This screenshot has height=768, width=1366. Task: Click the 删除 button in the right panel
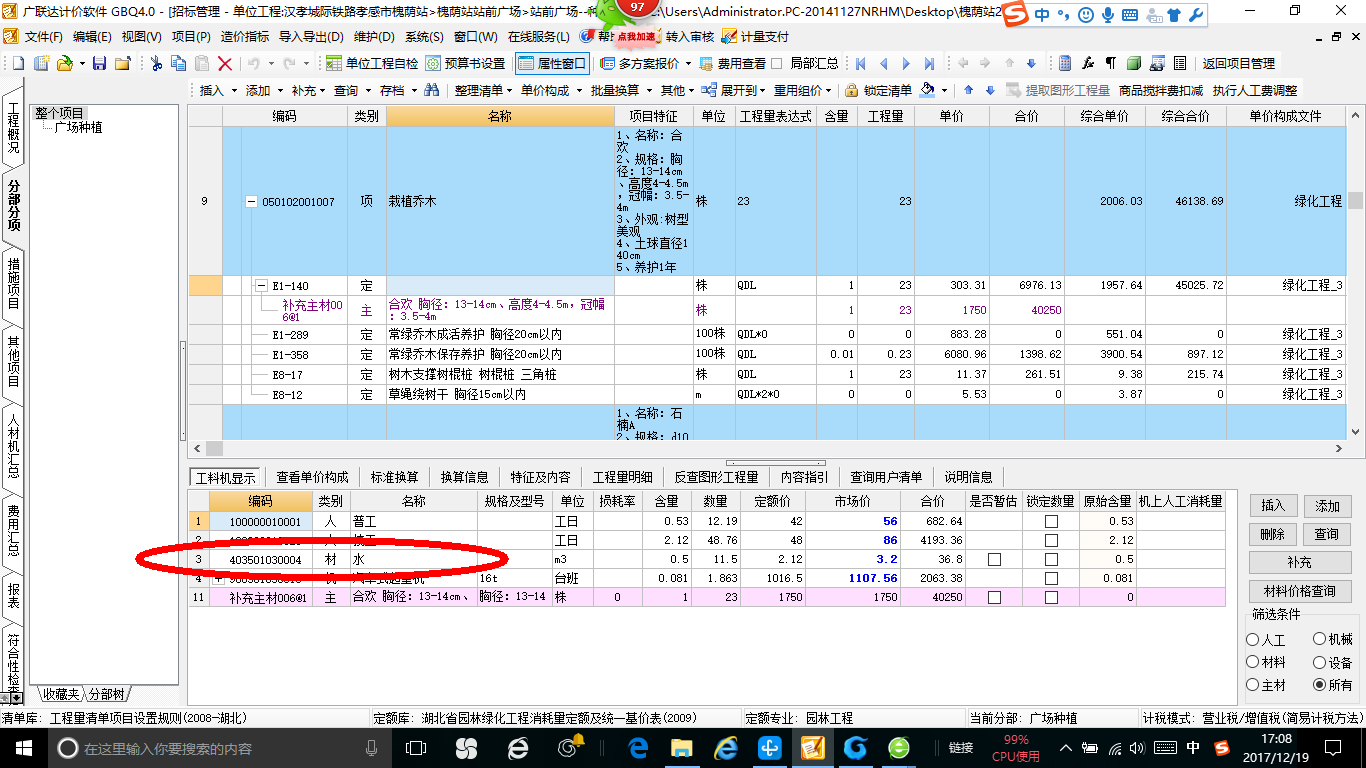[1273, 534]
